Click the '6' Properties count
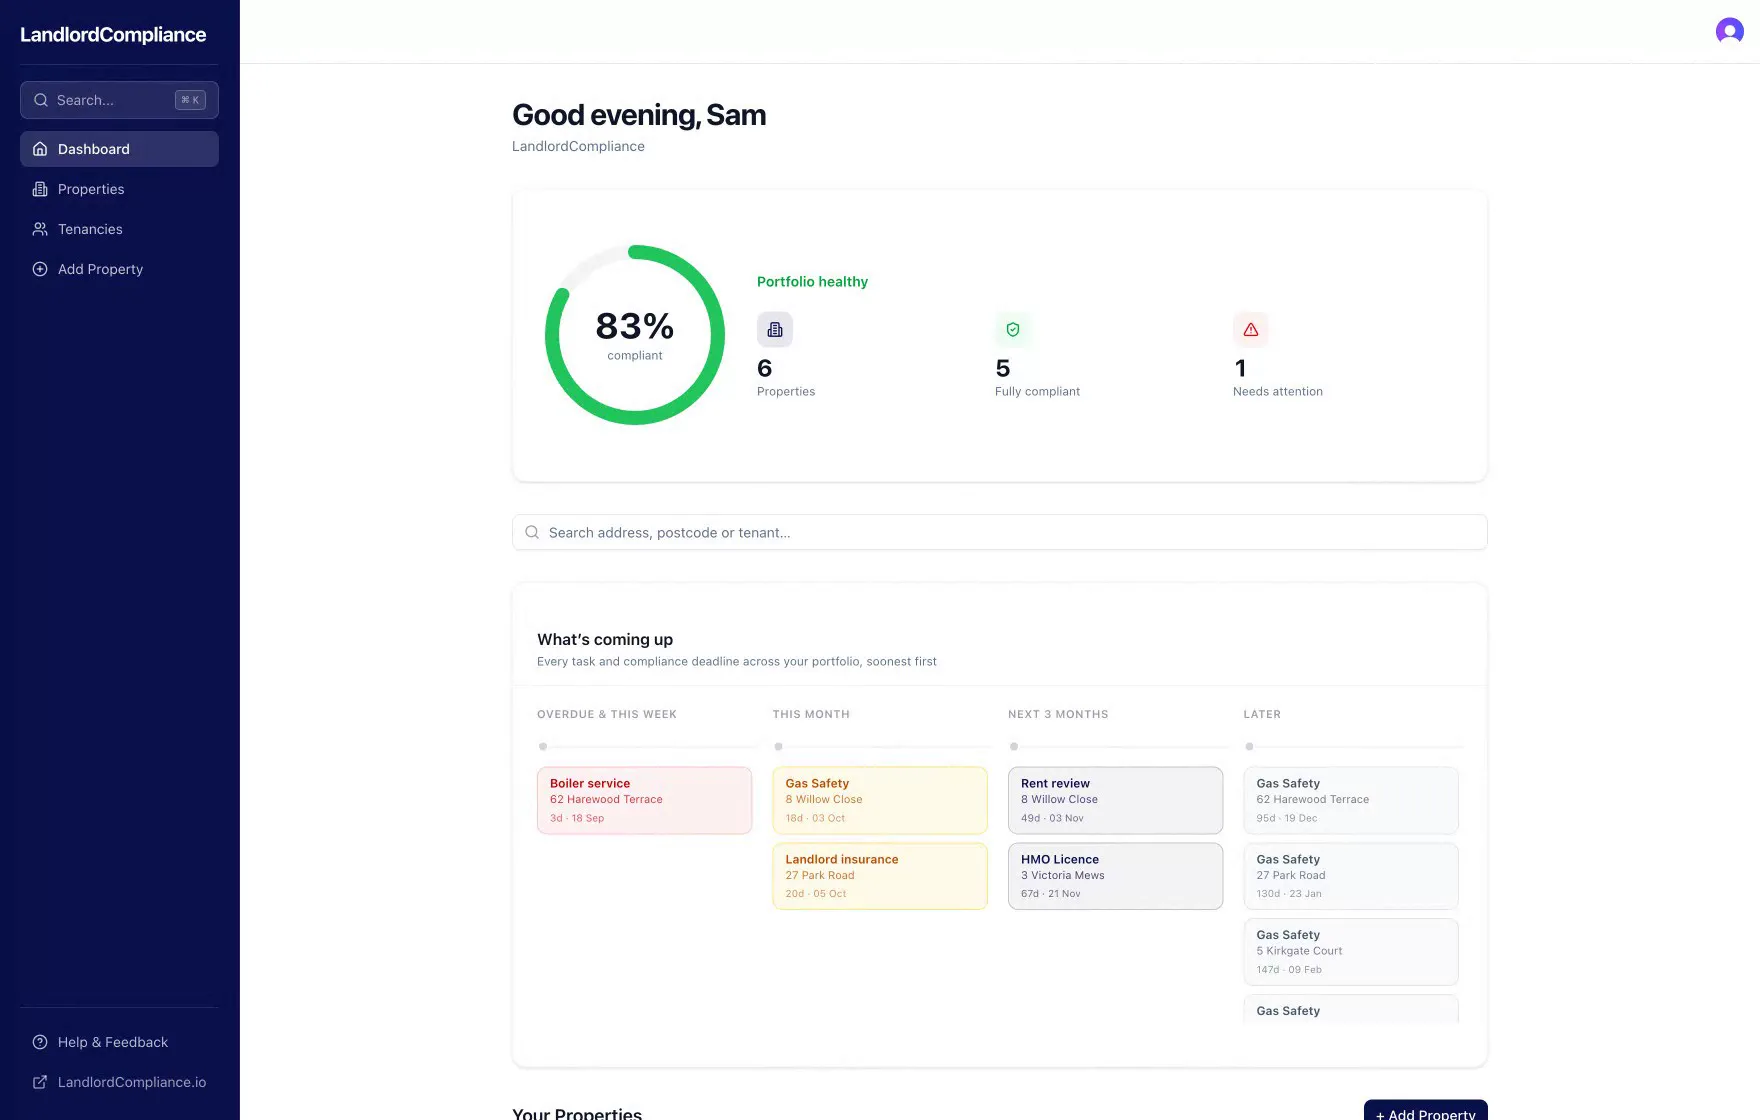Image resolution: width=1760 pixels, height=1120 pixels. pyautogui.click(x=765, y=368)
